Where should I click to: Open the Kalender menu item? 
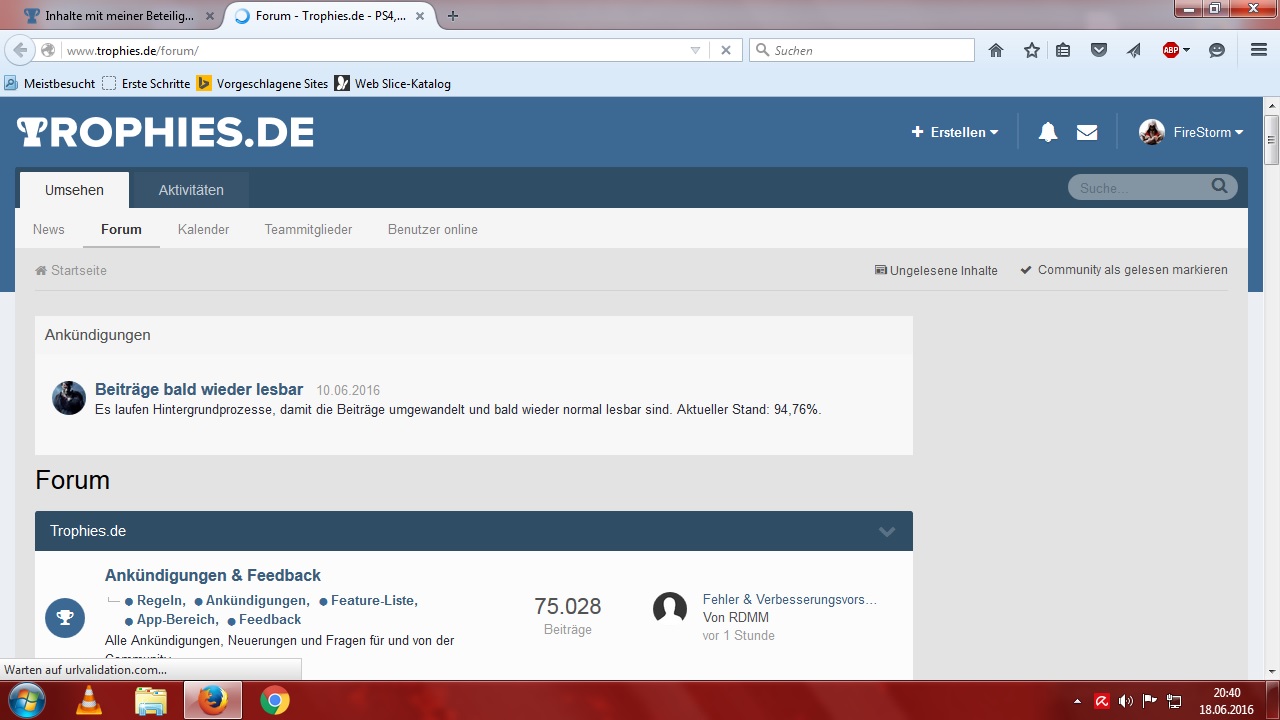click(204, 229)
